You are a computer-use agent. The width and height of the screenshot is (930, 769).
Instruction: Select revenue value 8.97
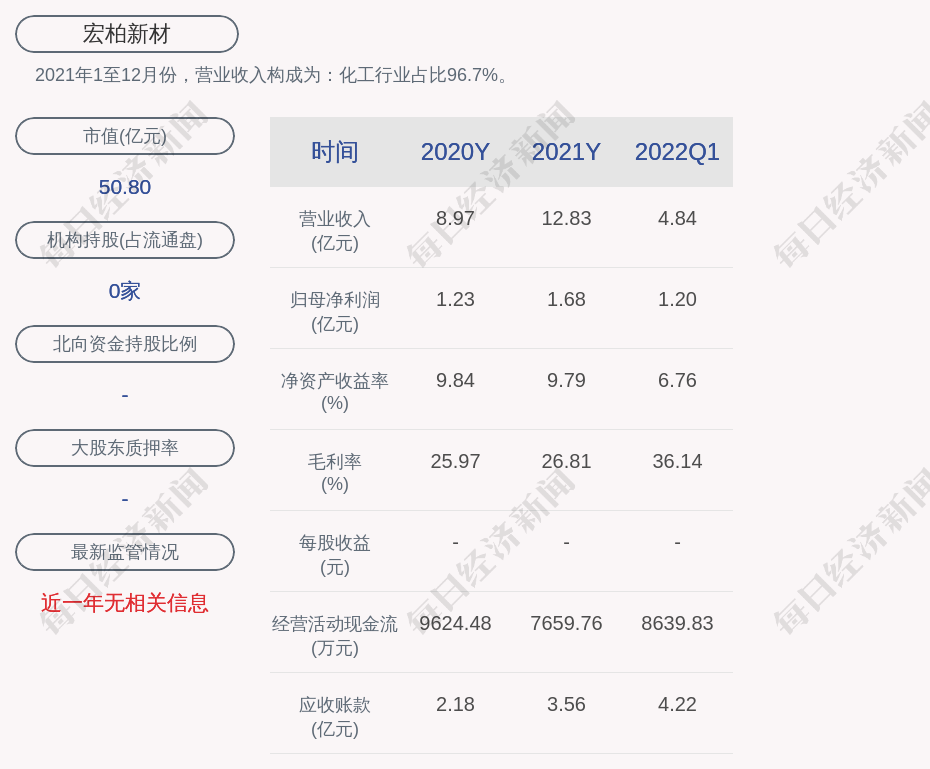pyautogui.click(x=455, y=218)
